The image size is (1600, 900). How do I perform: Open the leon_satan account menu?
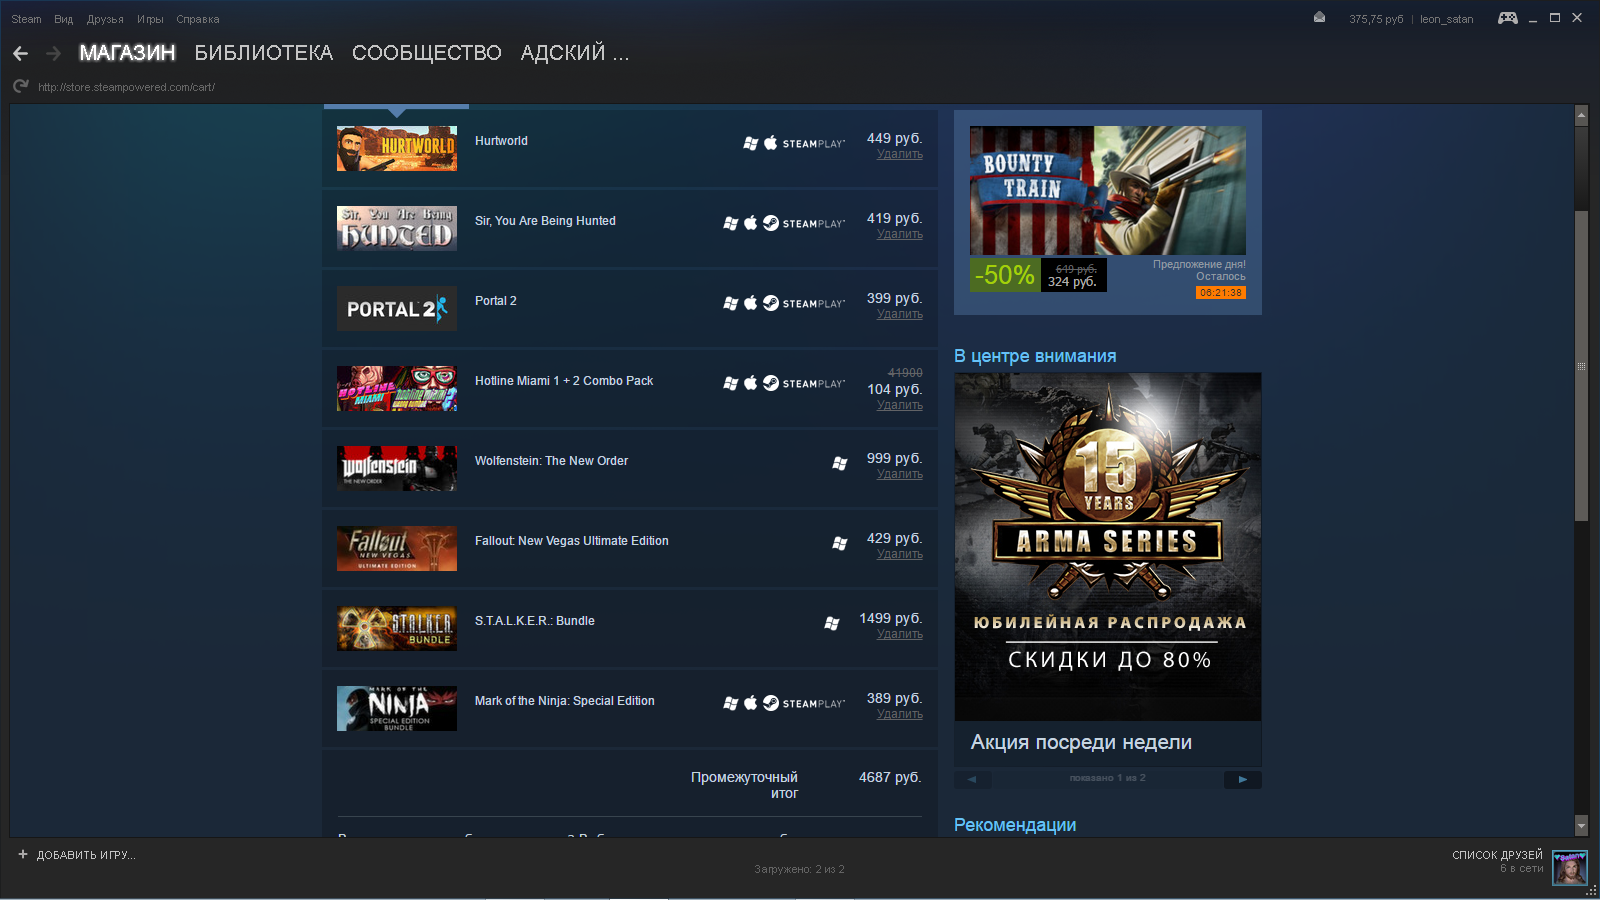(x=1447, y=19)
